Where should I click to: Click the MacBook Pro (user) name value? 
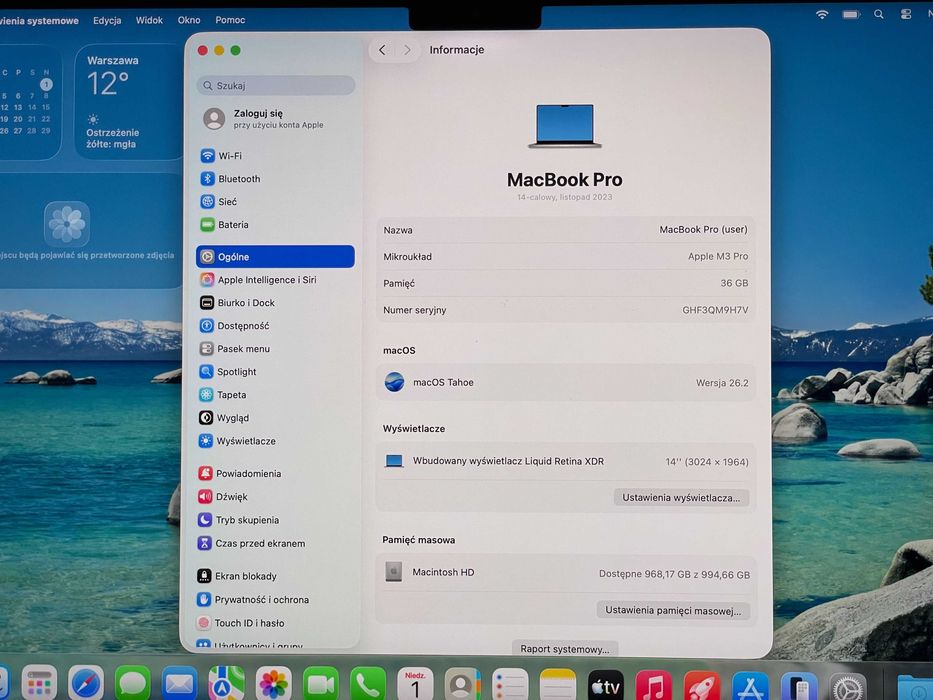click(x=703, y=229)
